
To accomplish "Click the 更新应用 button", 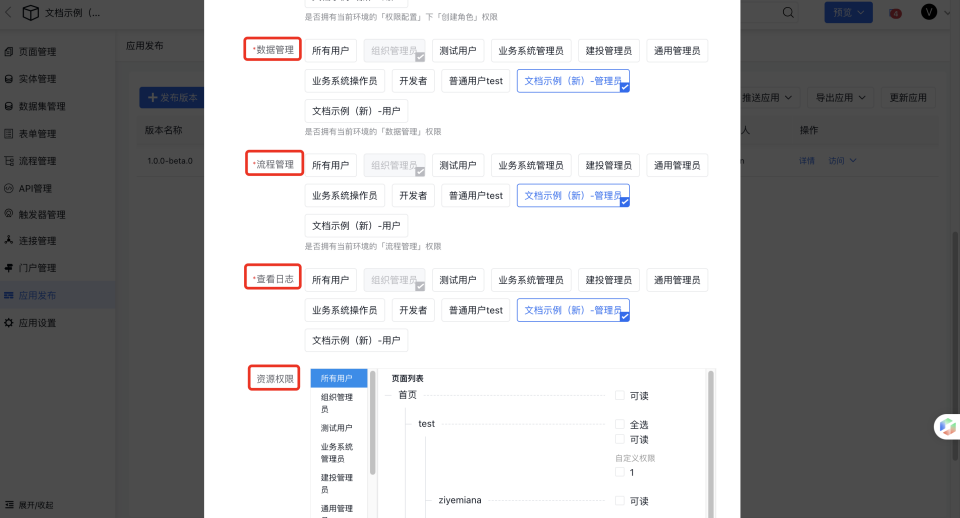I will pyautogui.click(x=908, y=98).
